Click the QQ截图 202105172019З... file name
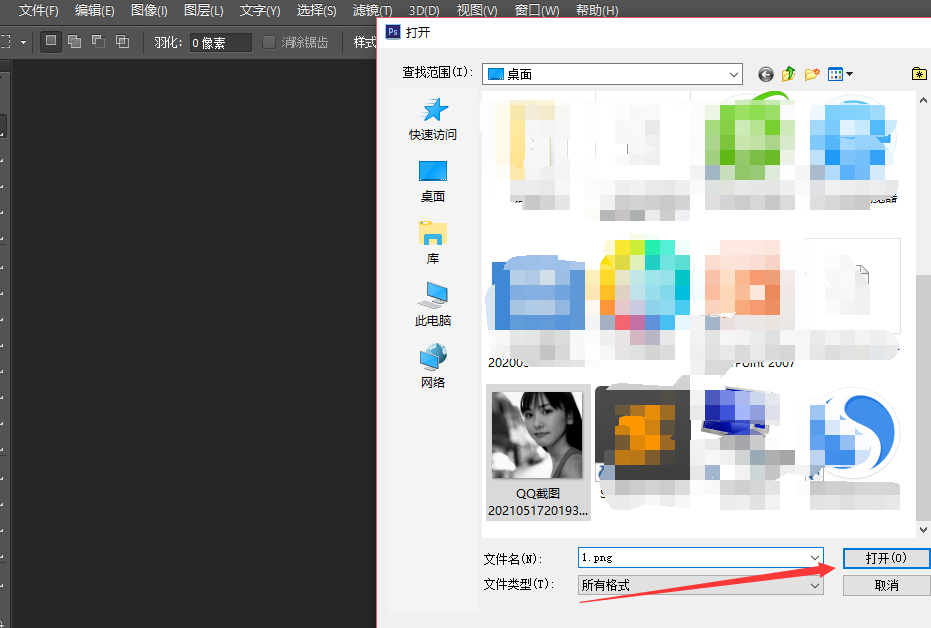The width and height of the screenshot is (931, 628). (x=538, y=502)
